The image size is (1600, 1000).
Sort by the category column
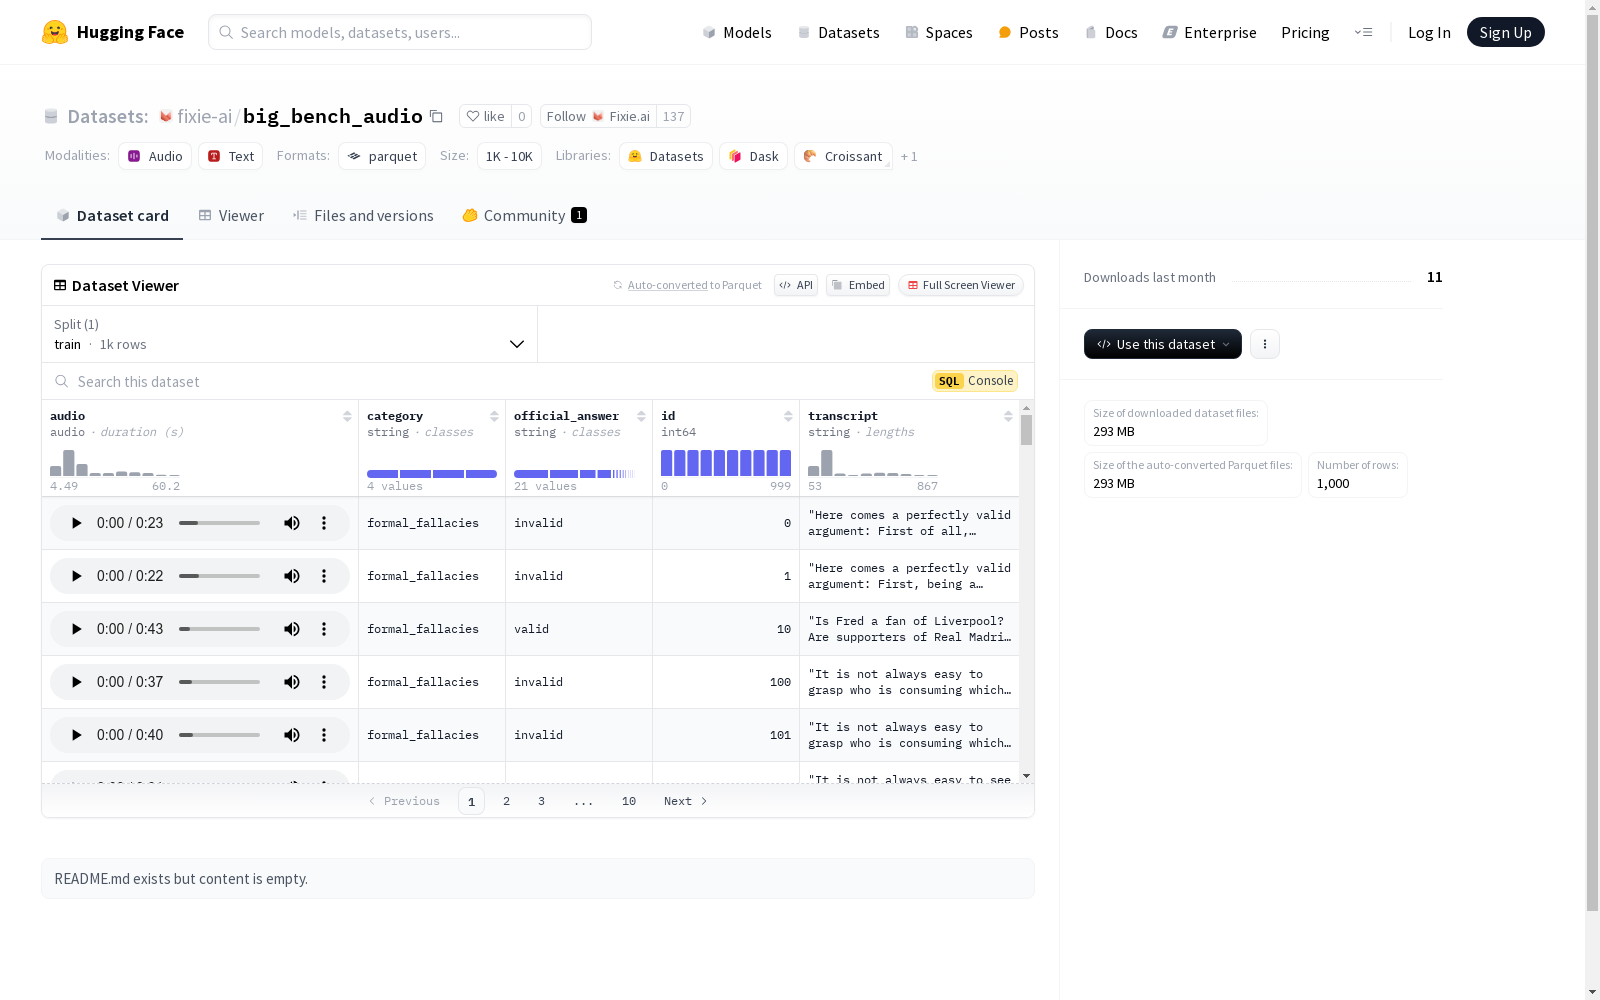[494, 416]
